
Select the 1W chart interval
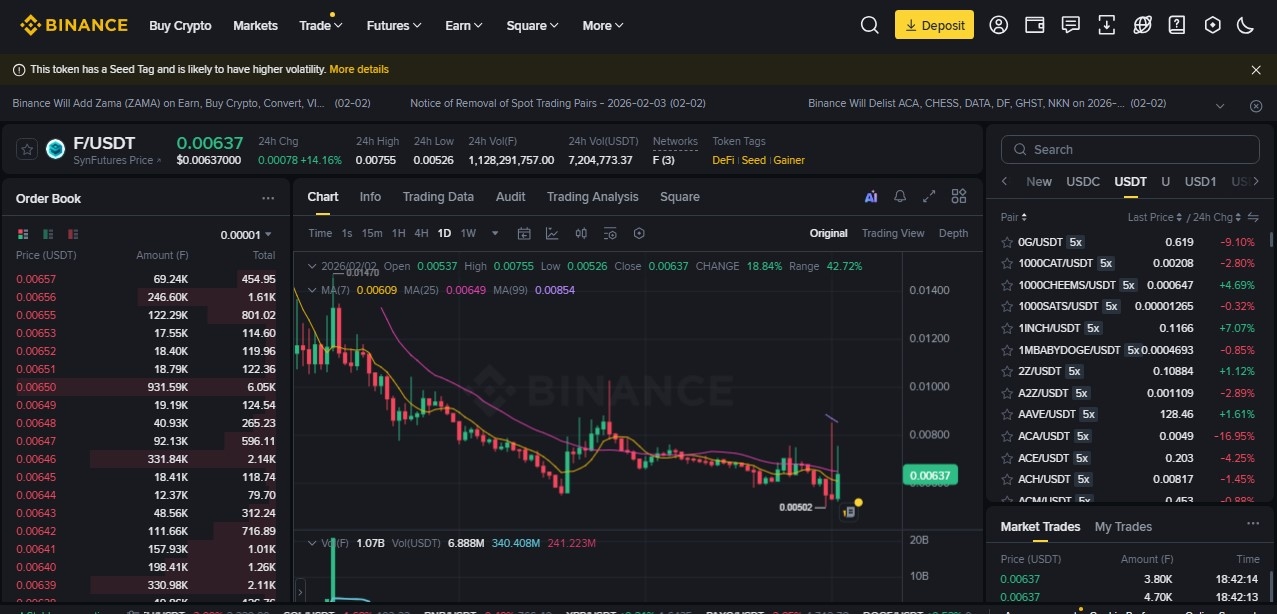(468, 233)
